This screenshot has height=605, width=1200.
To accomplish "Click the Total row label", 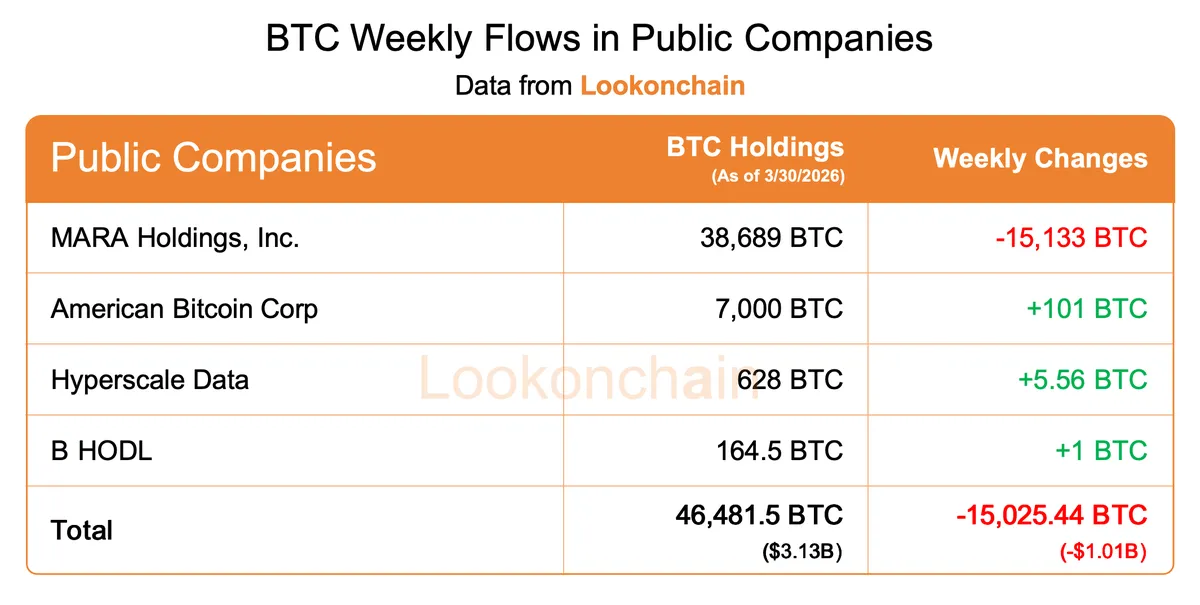I will click(82, 530).
